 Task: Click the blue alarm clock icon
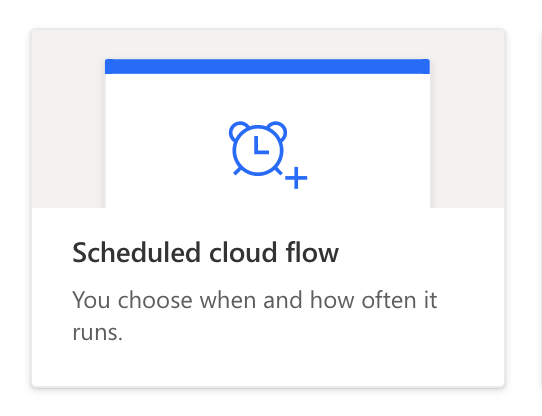[258, 148]
